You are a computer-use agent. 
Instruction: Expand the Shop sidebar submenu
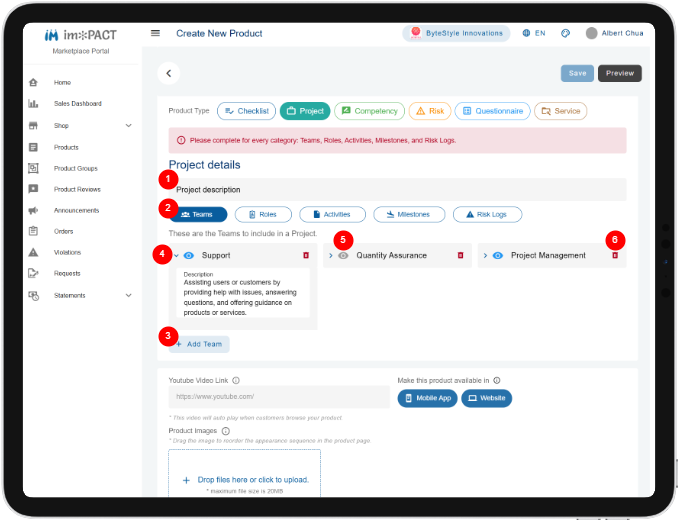[128, 126]
